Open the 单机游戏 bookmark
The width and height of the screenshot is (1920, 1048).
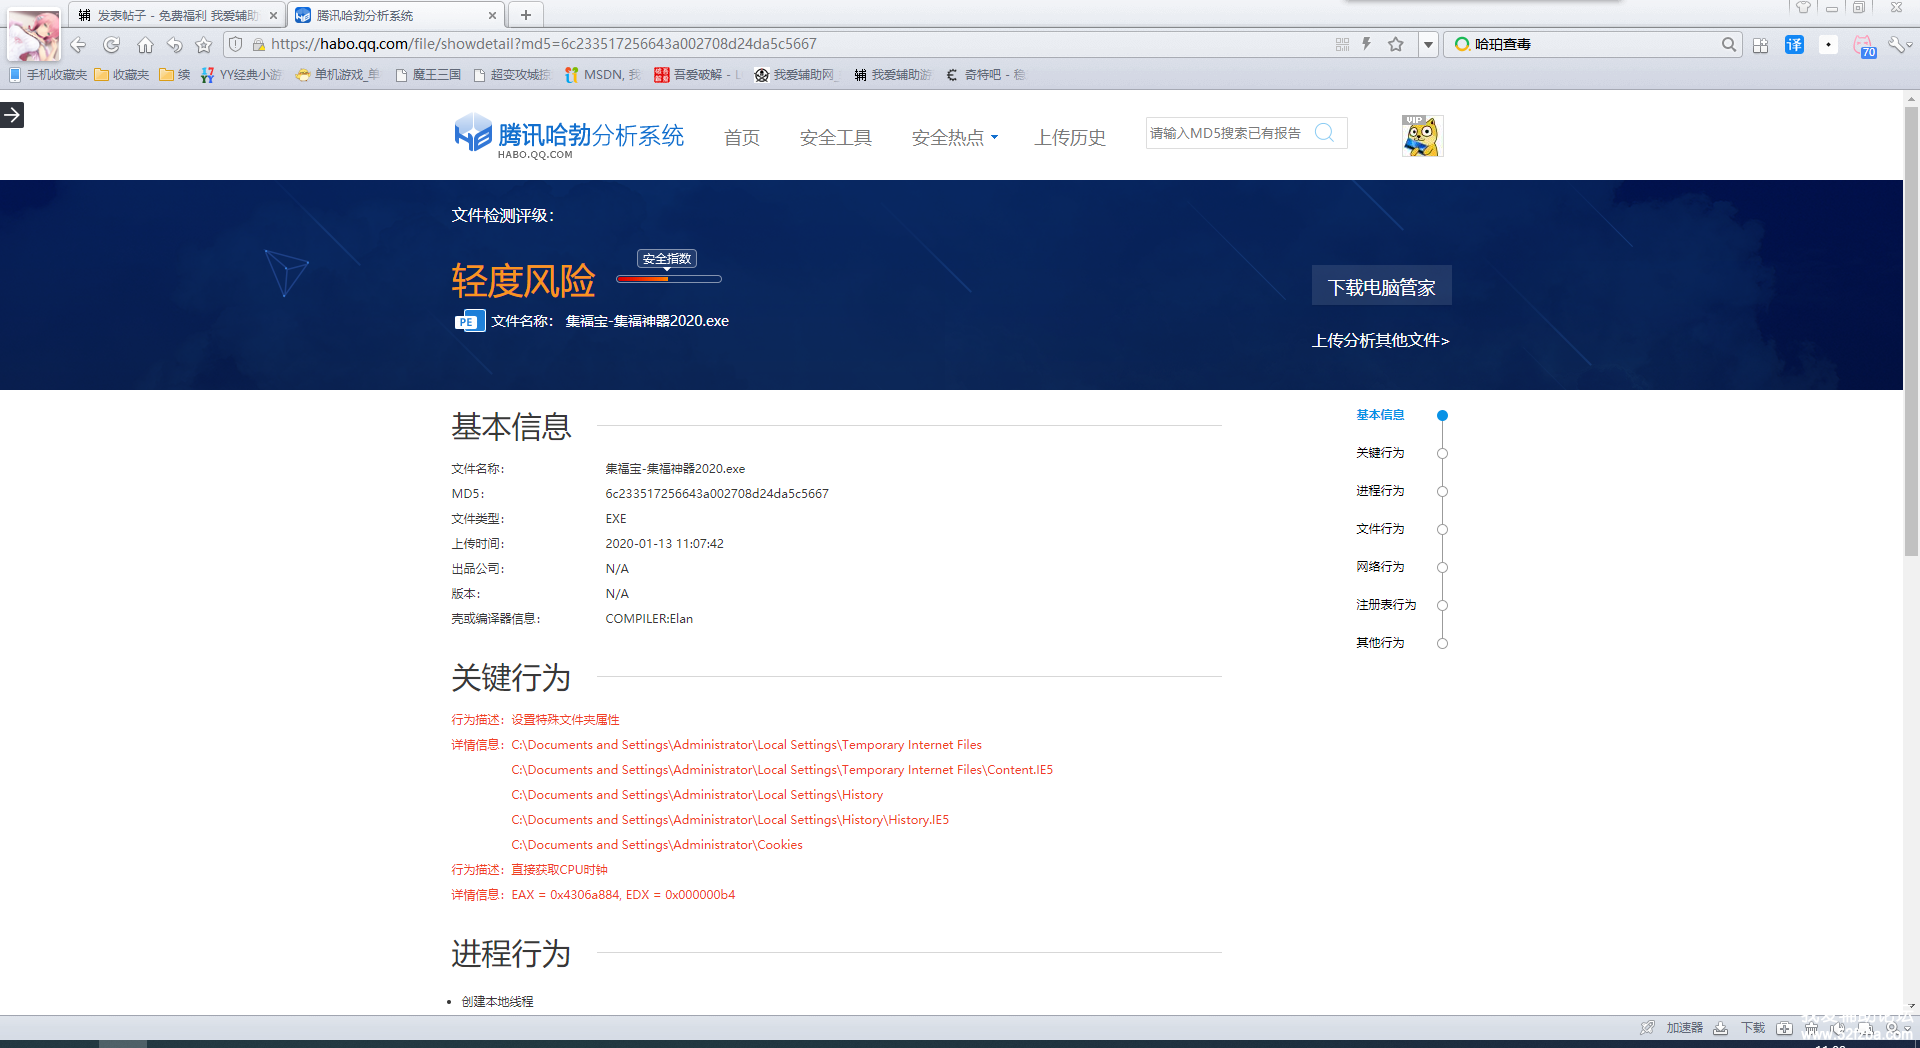[x=338, y=75]
